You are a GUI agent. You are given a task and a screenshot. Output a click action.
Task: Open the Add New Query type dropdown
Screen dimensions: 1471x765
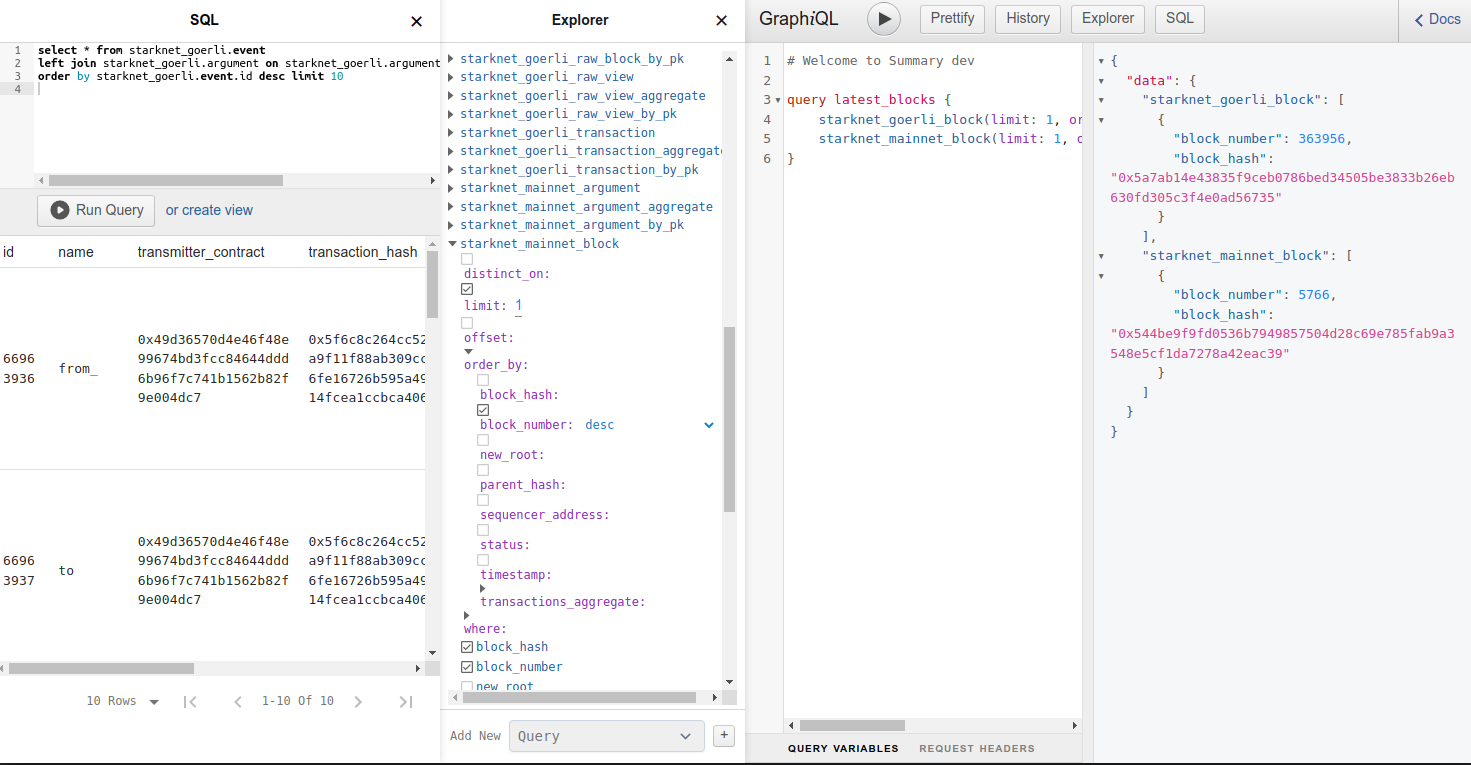click(x=606, y=736)
